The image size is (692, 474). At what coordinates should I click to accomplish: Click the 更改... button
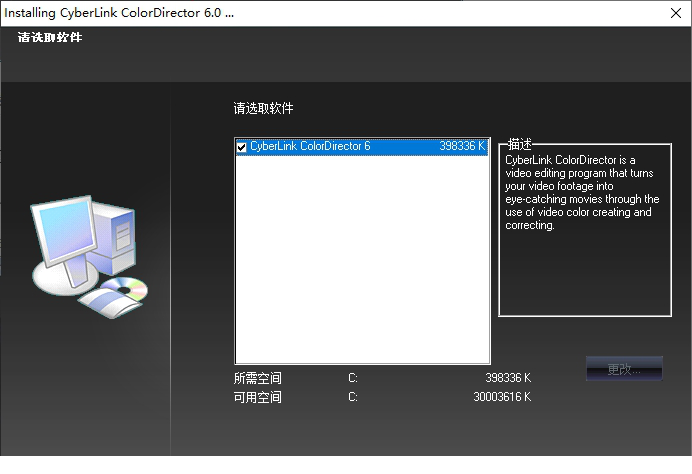pyautogui.click(x=624, y=369)
